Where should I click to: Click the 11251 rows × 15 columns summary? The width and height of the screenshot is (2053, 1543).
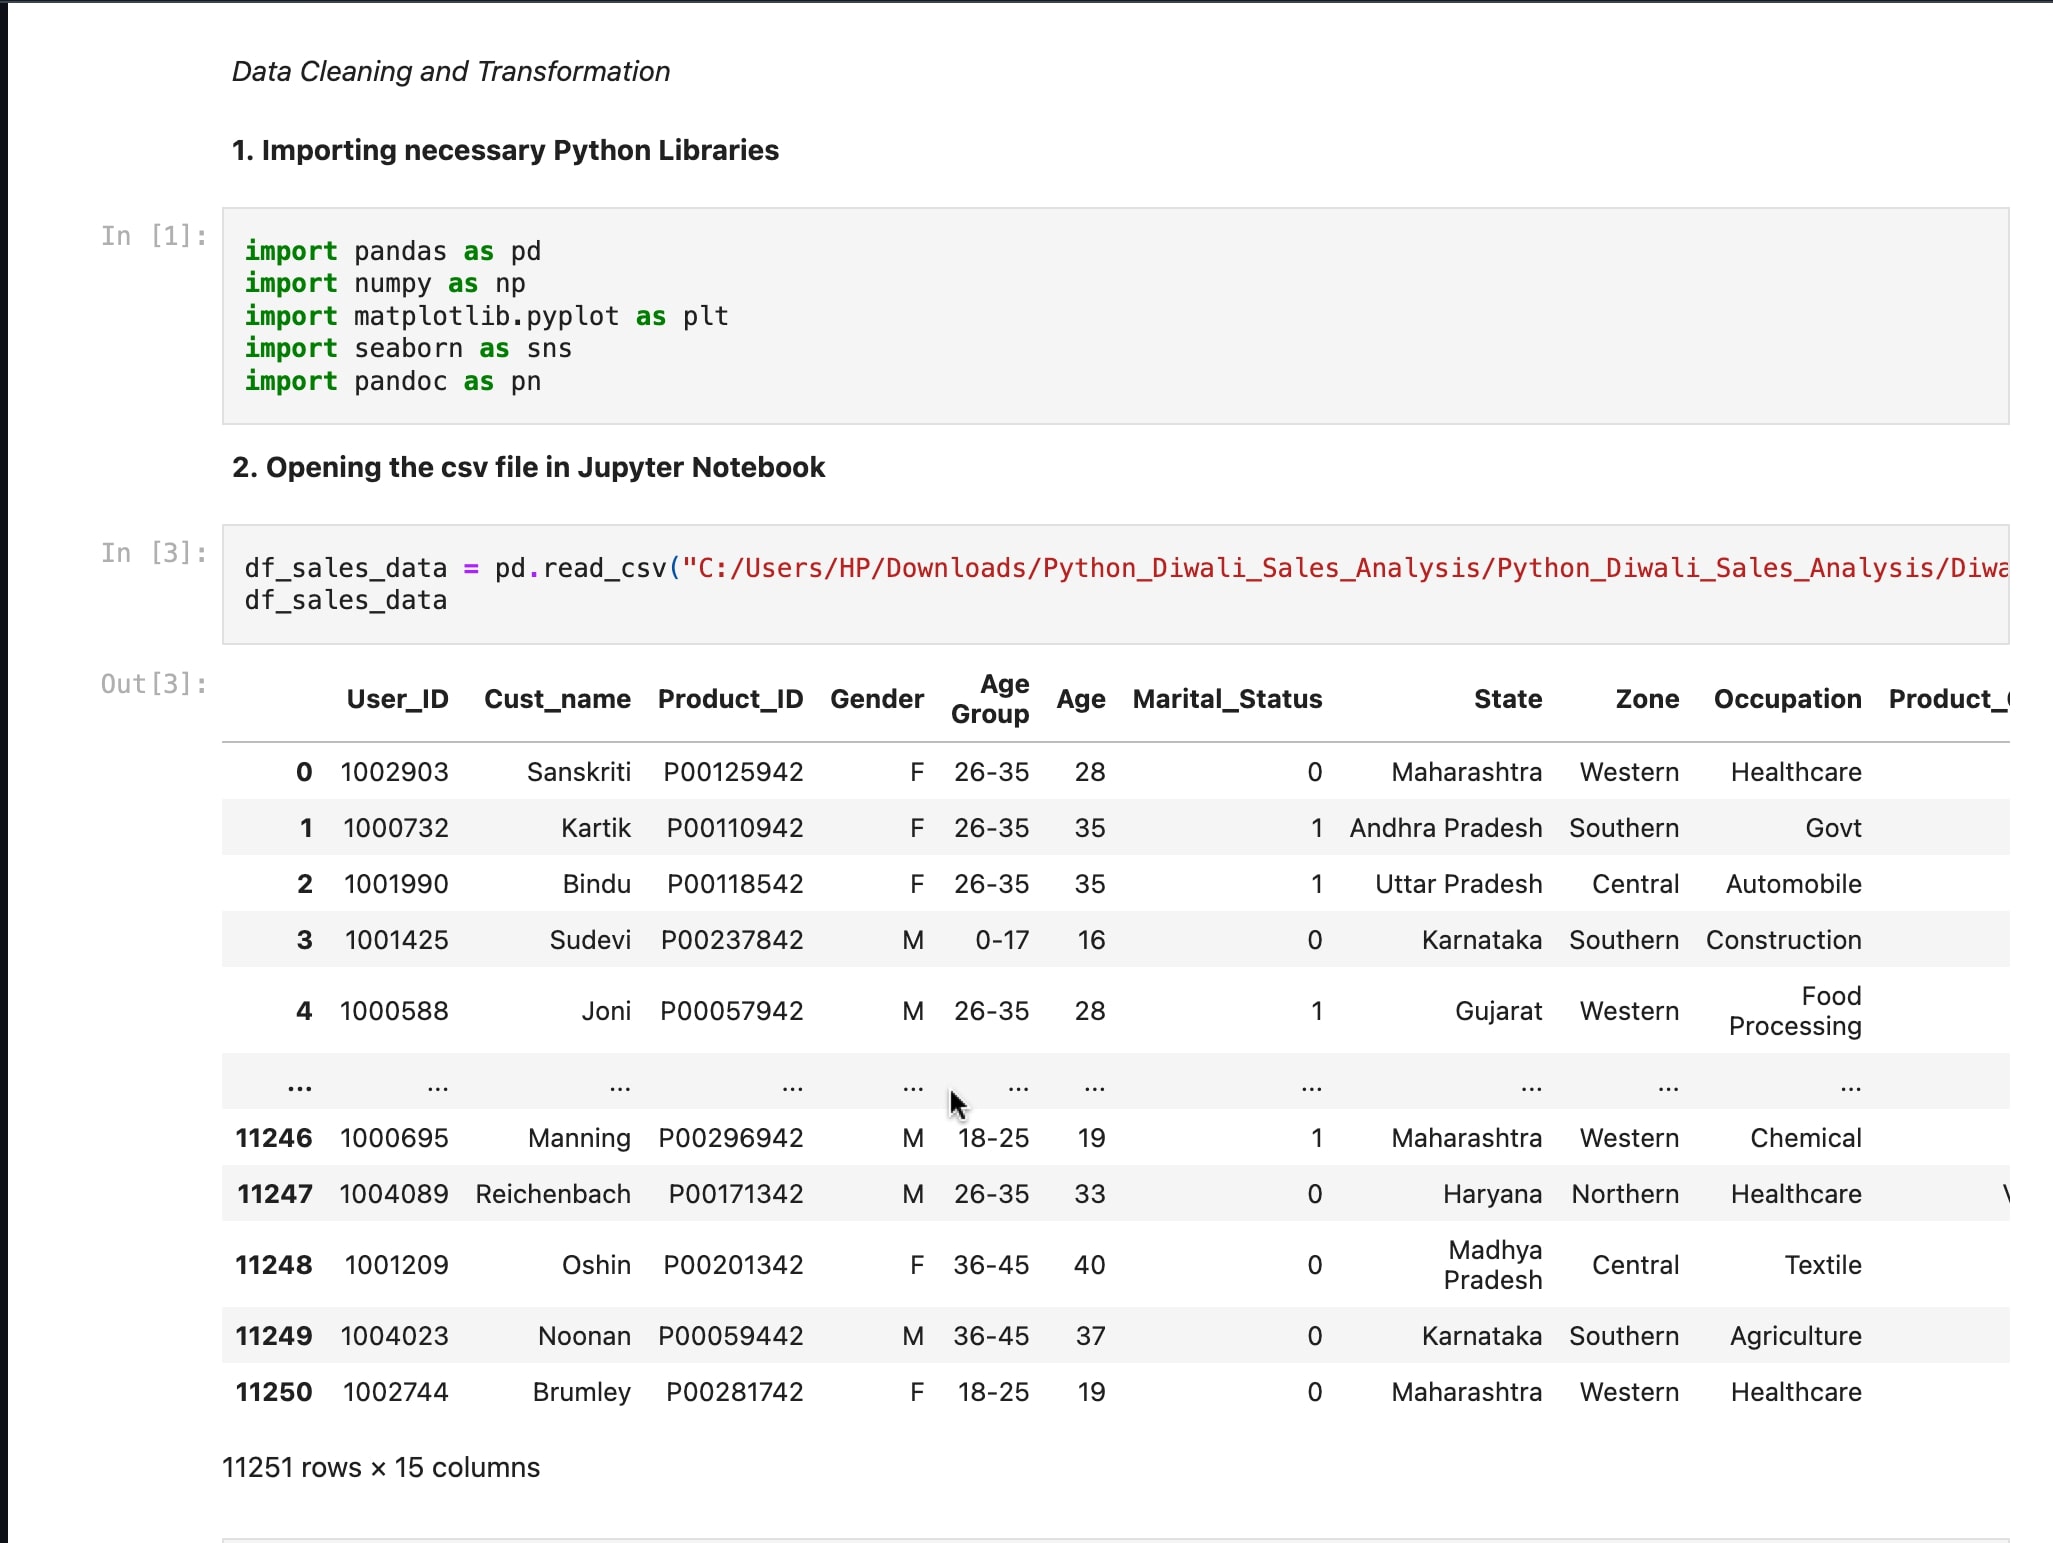pos(380,1467)
